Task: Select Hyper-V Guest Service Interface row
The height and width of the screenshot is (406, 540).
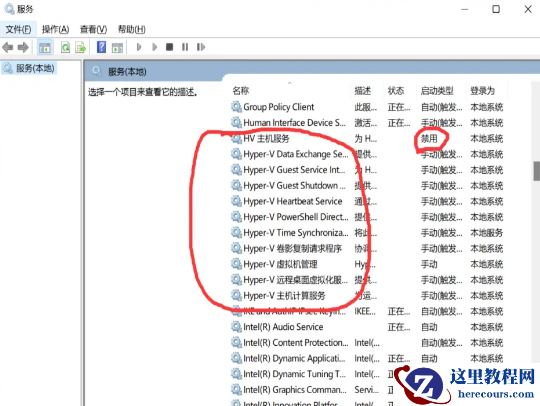Action: coord(367,170)
